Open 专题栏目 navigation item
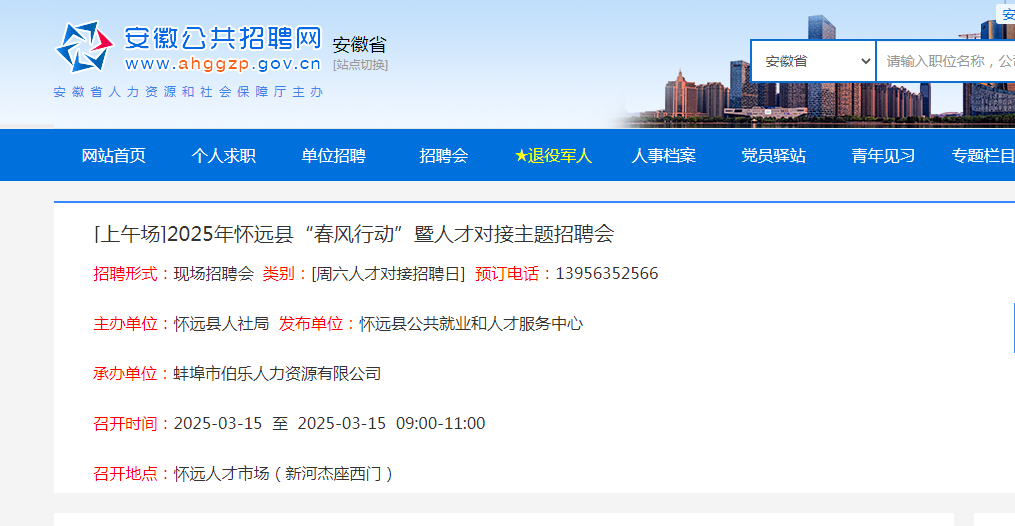Screen dimensions: 1015x526 [x=983, y=156]
